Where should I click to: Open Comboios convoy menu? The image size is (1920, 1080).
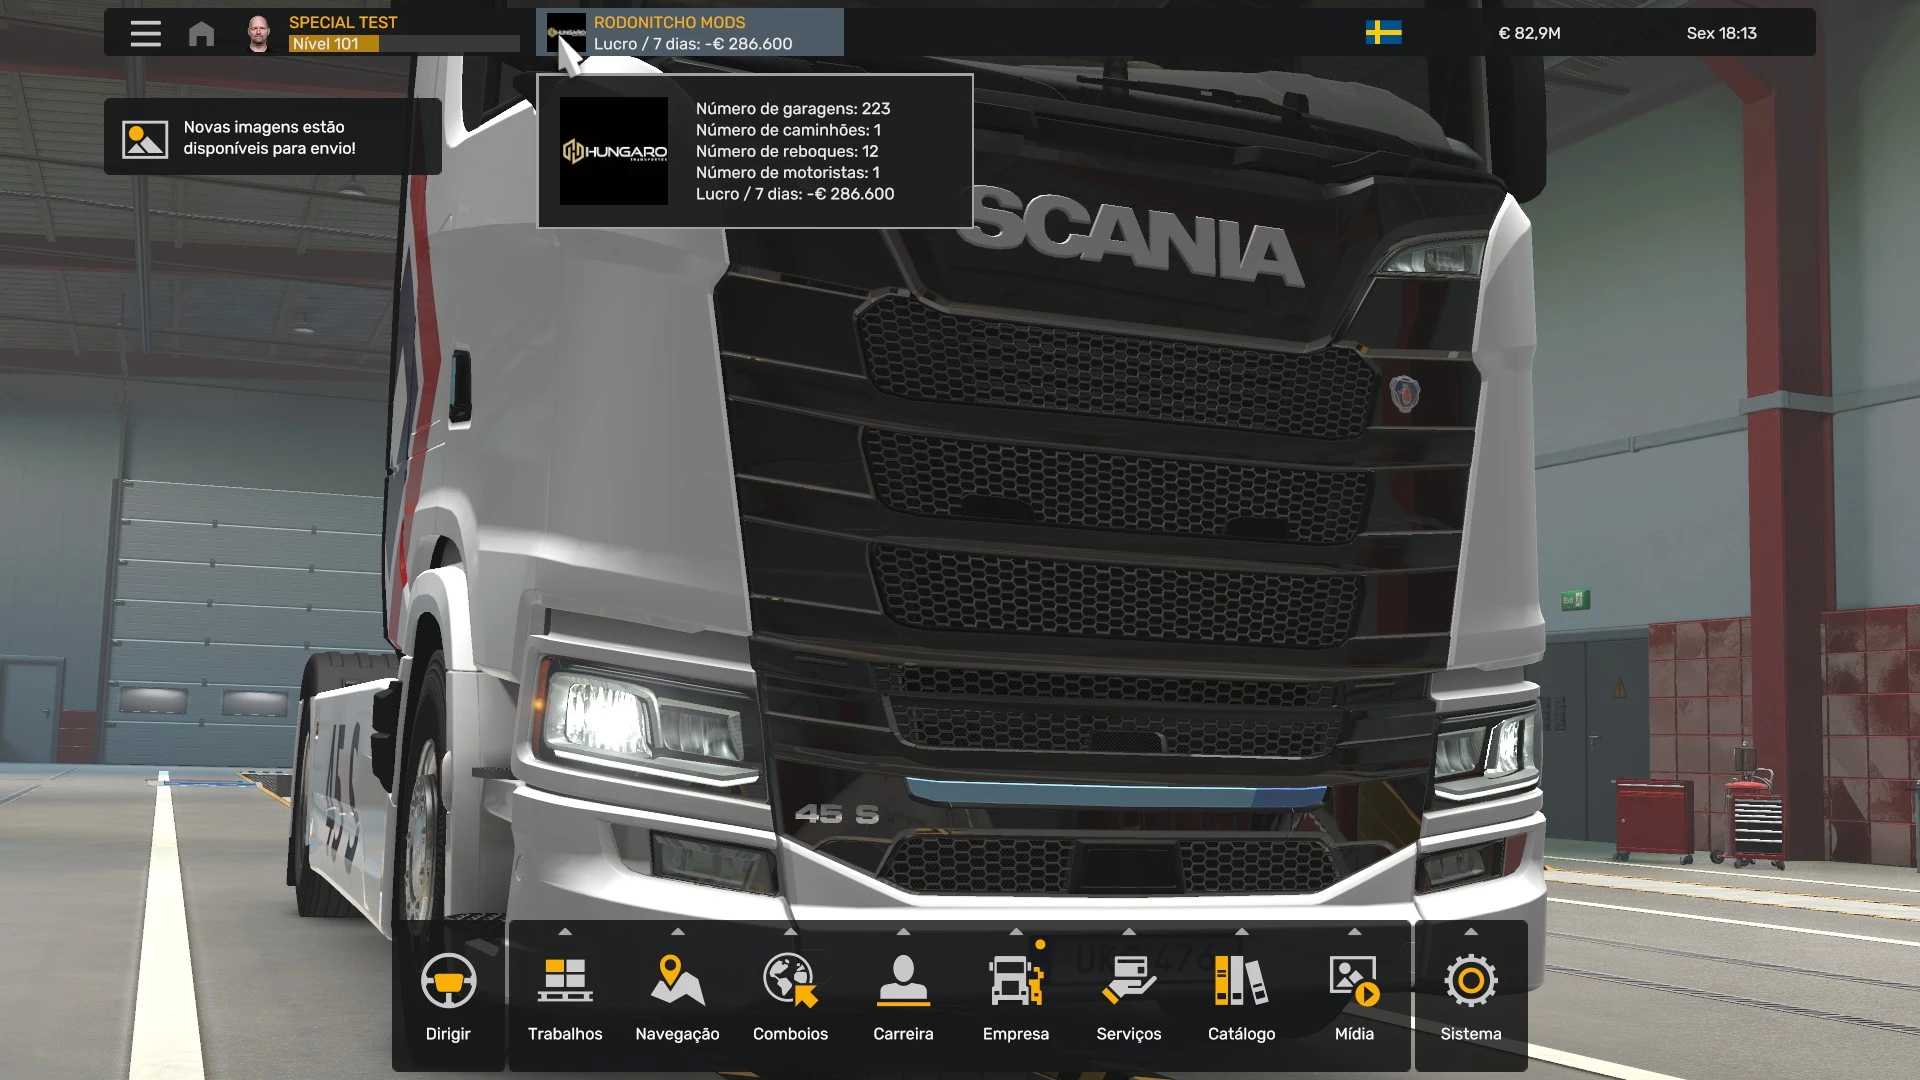tap(790, 996)
